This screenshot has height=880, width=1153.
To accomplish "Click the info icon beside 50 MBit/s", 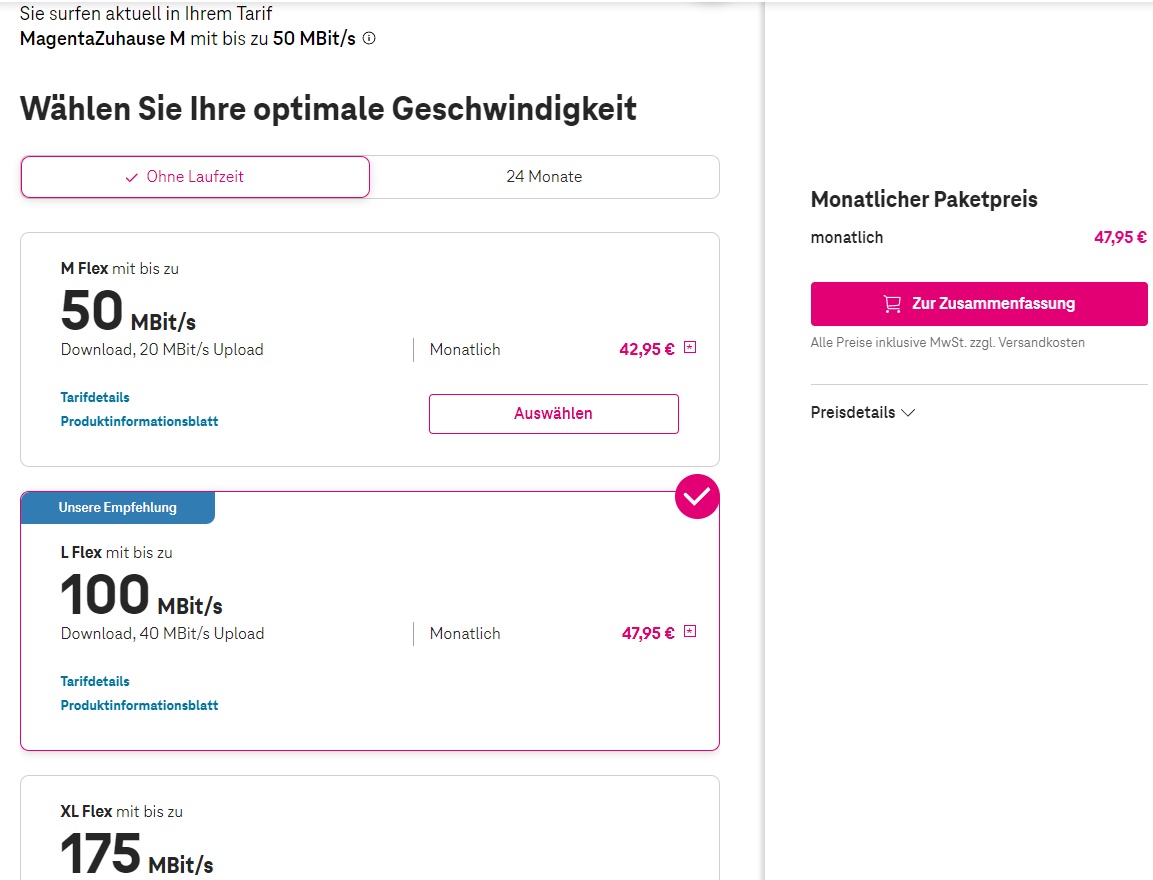I will coord(369,39).
